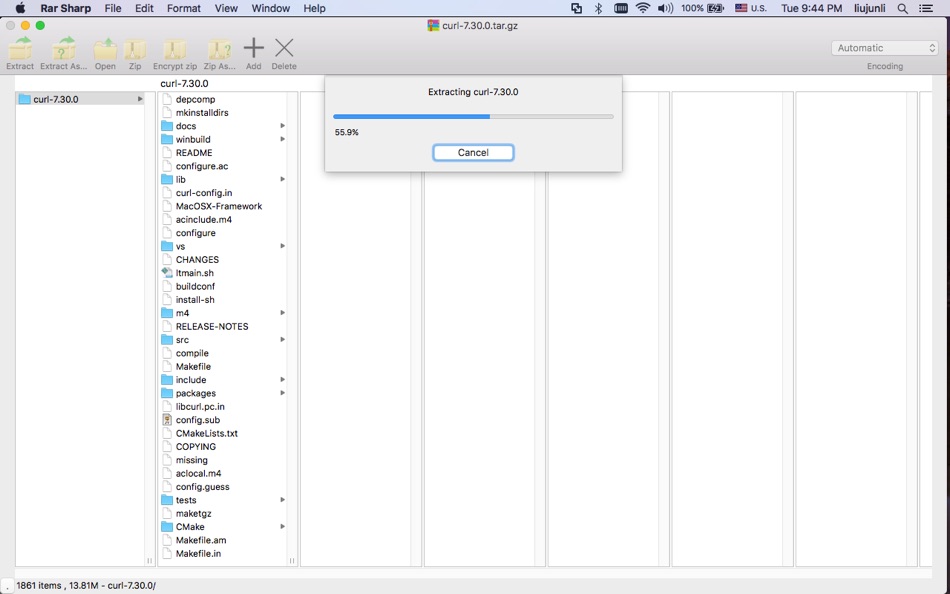The width and height of the screenshot is (950, 594).
Task: Click the Open toolbar icon
Action: click(x=105, y=48)
